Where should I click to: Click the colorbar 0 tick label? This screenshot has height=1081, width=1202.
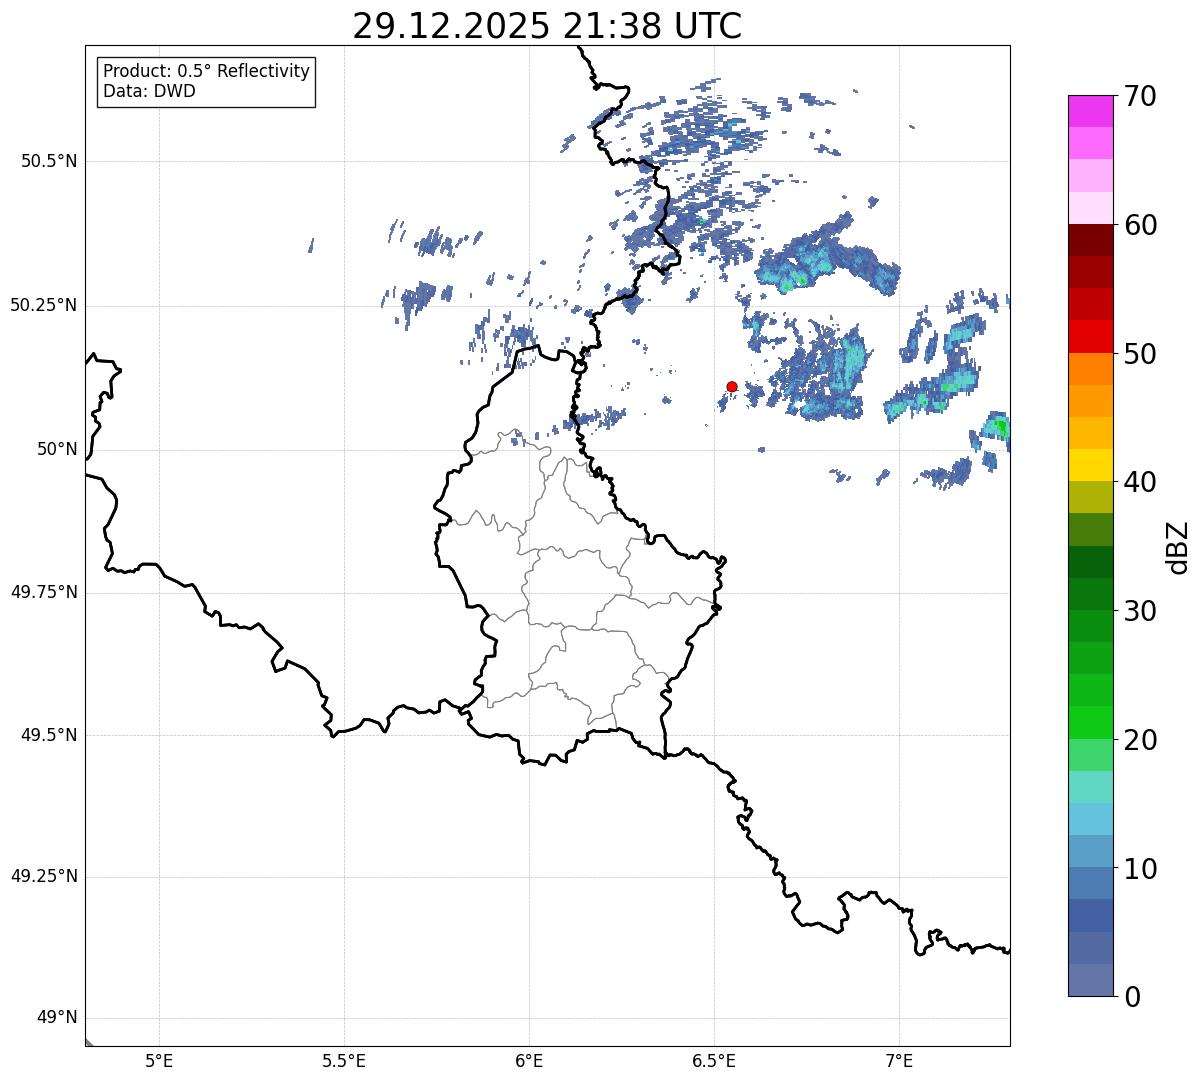(1133, 997)
